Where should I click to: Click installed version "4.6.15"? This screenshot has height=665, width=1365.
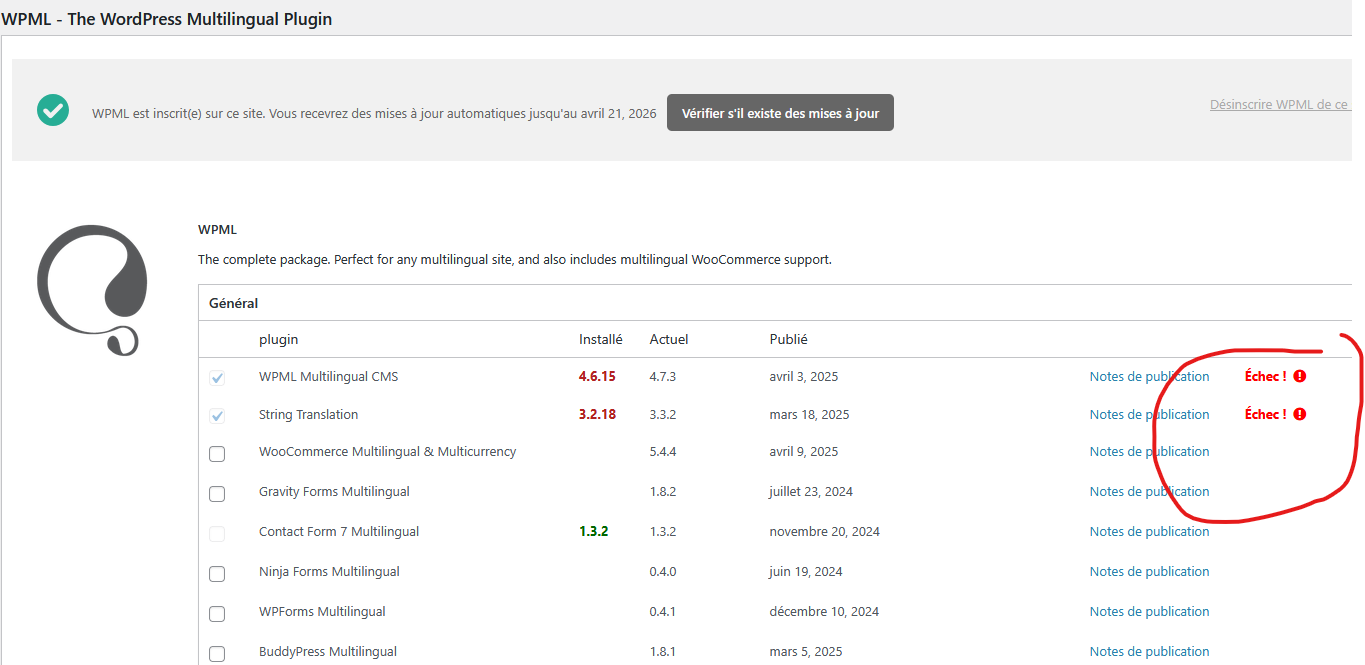click(597, 377)
